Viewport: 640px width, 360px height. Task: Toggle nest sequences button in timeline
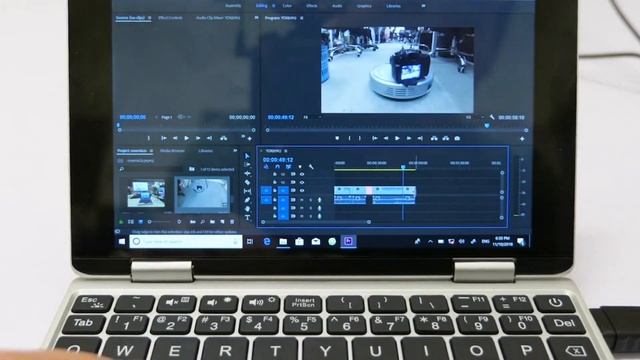pos(267,167)
